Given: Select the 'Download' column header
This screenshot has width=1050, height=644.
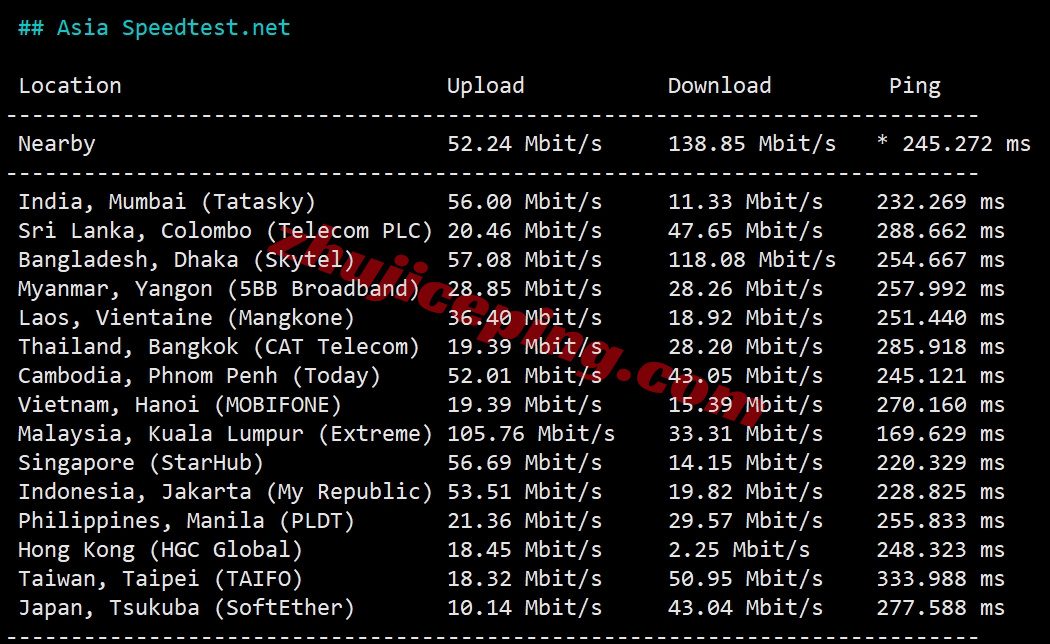Looking at the screenshot, I should [x=719, y=86].
